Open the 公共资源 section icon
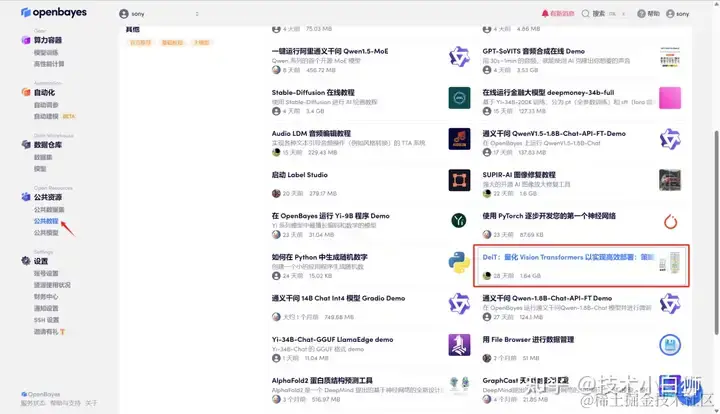This screenshot has width=720, height=414. point(26,197)
